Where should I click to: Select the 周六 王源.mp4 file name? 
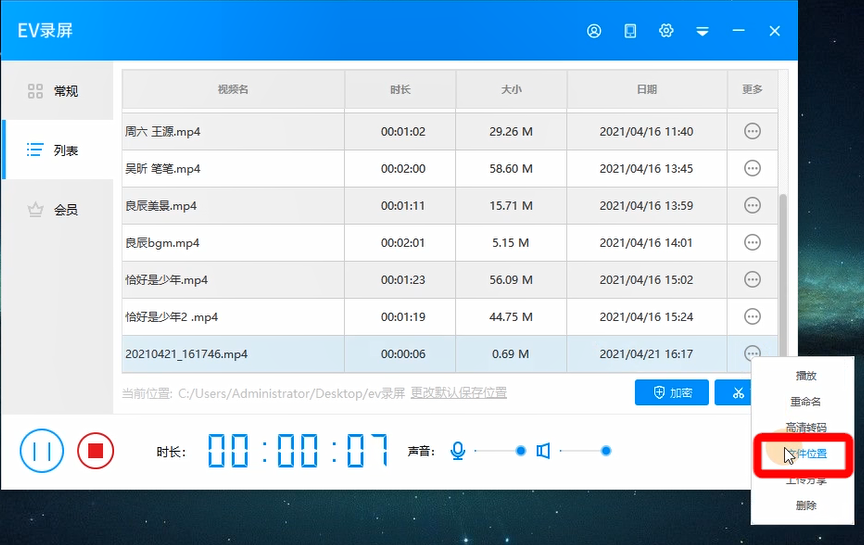pos(163,132)
